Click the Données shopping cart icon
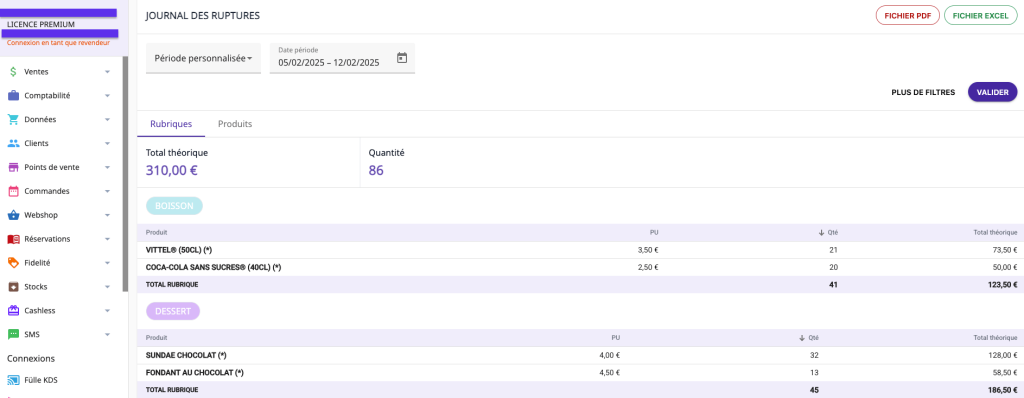Viewport: 1024px width, 398px height. (13, 120)
